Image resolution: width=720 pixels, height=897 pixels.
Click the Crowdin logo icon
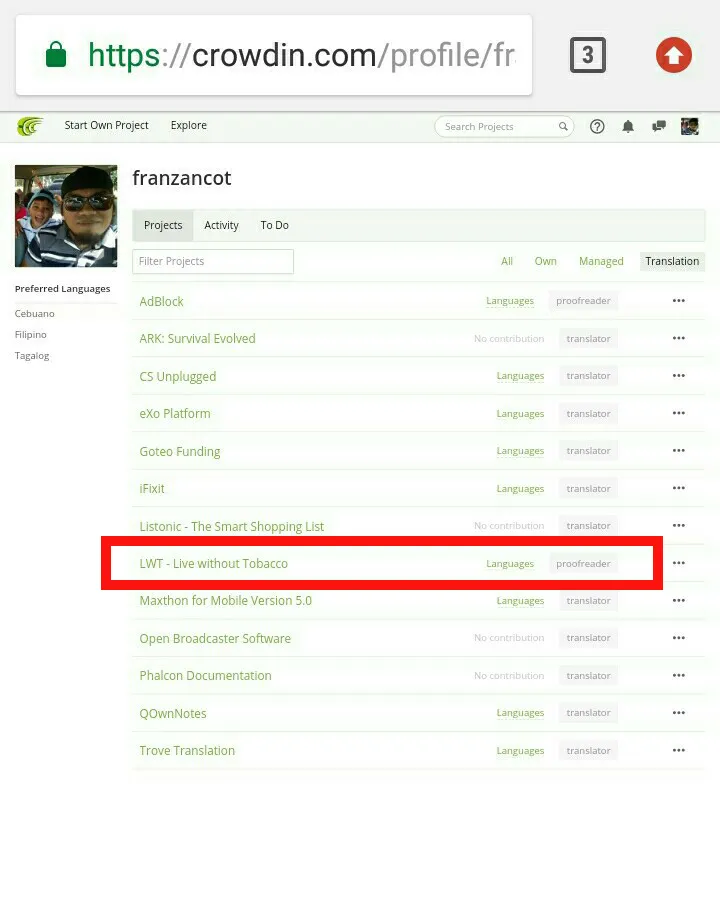[x=30, y=126]
